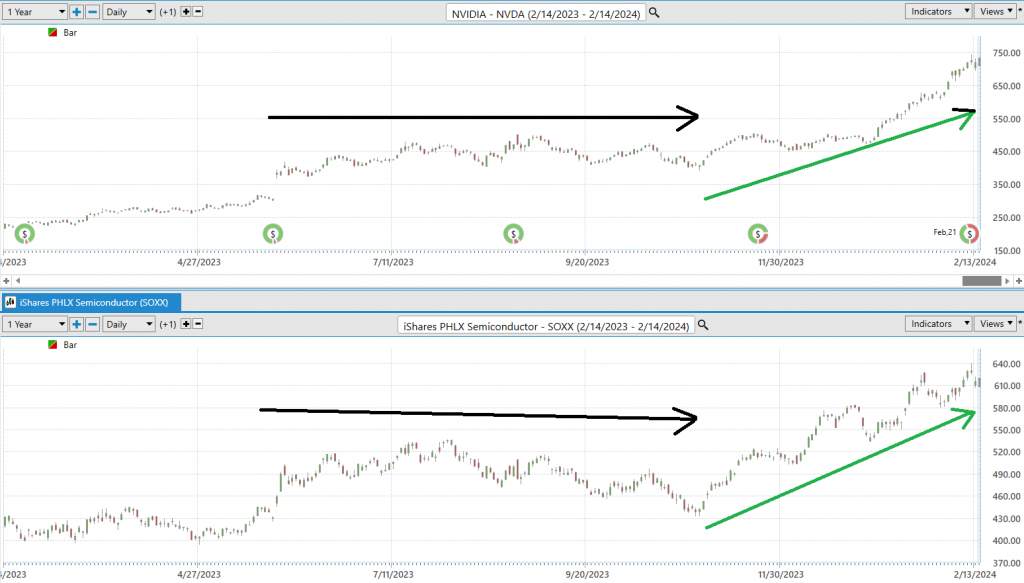Click the search magnifier next to SOXX symbol

pyautogui.click(x=703, y=324)
